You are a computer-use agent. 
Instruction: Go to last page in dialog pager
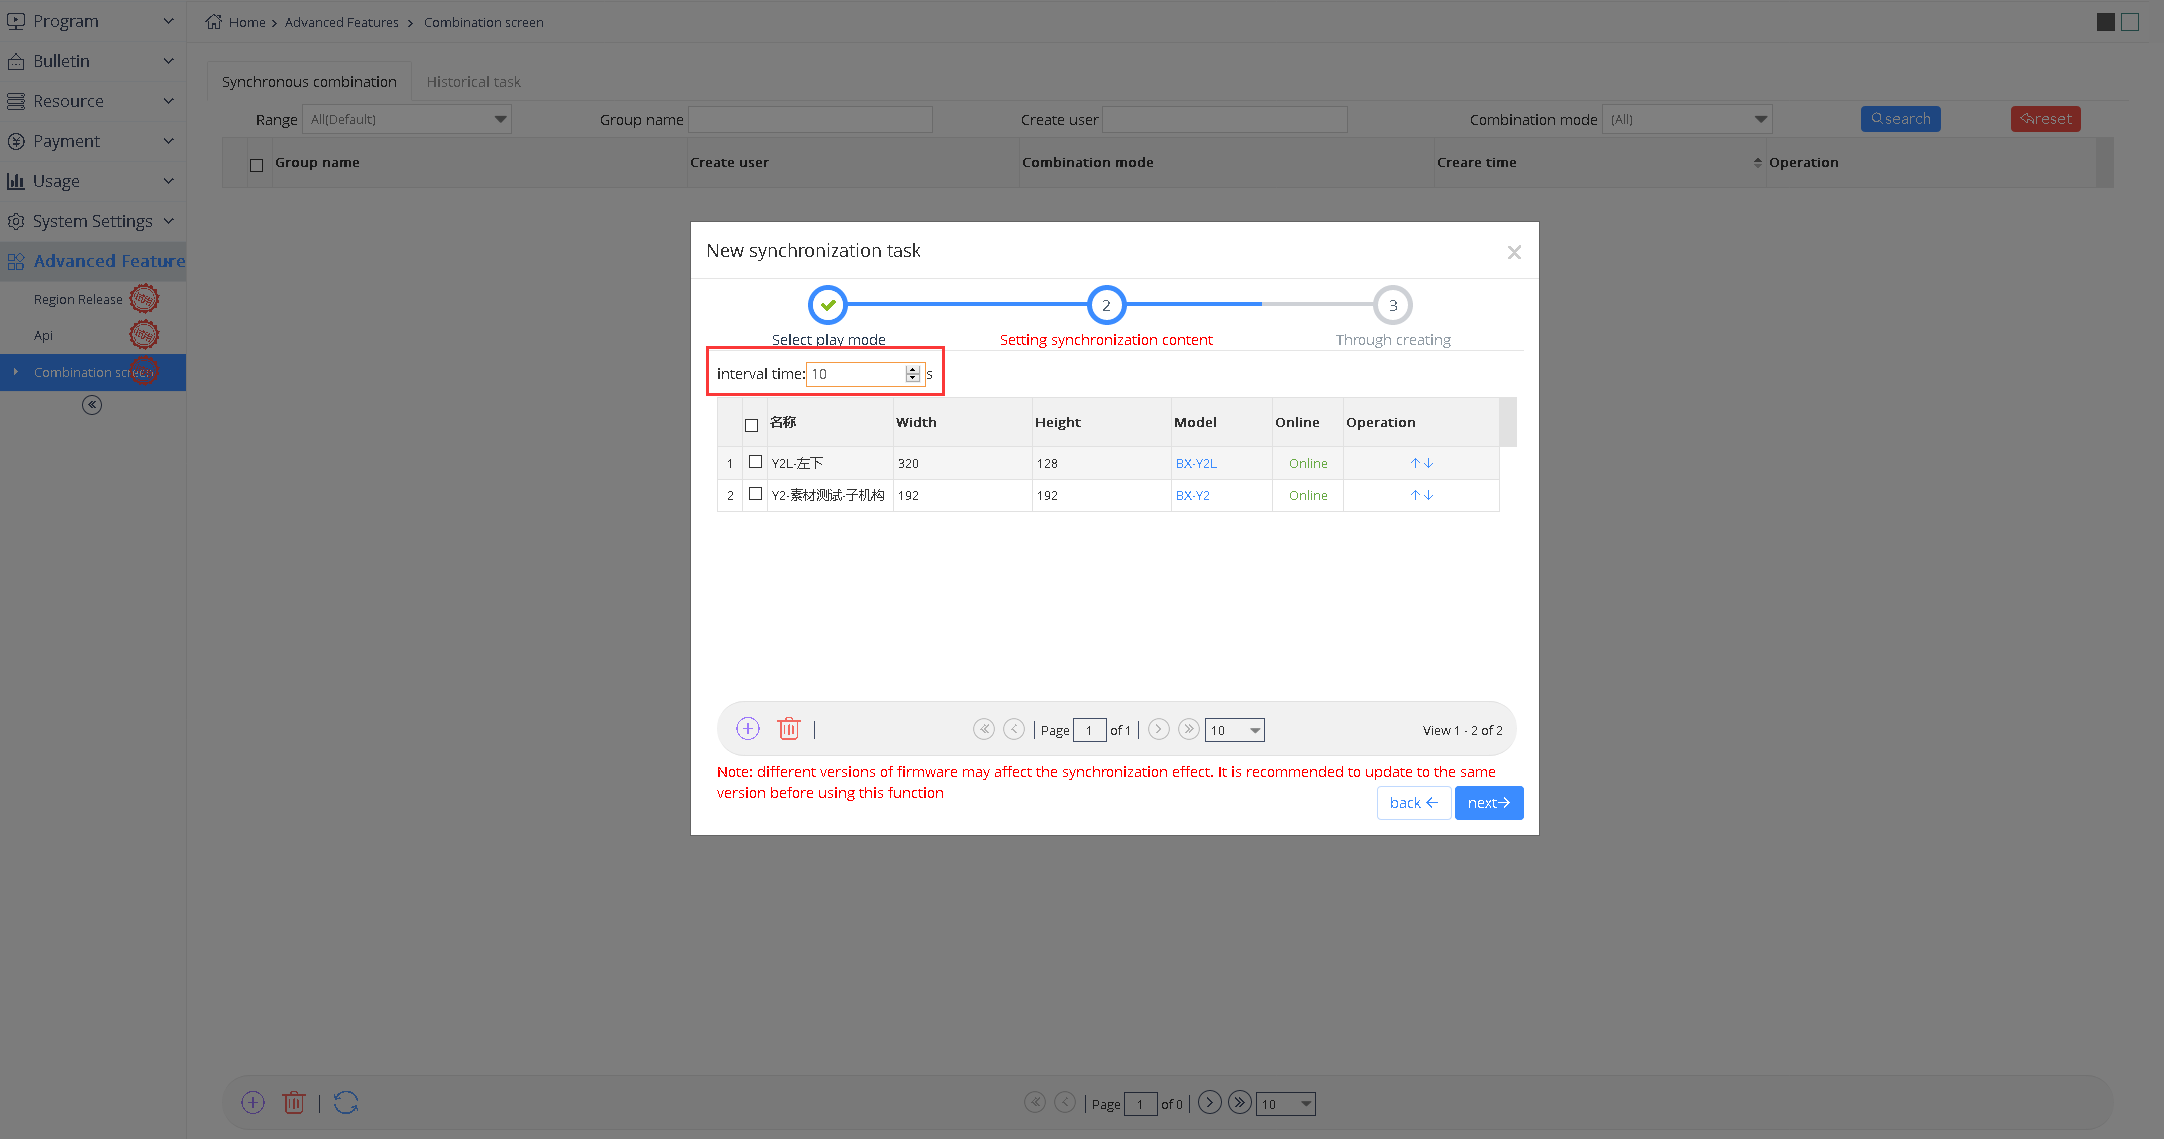click(x=1189, y=729)
